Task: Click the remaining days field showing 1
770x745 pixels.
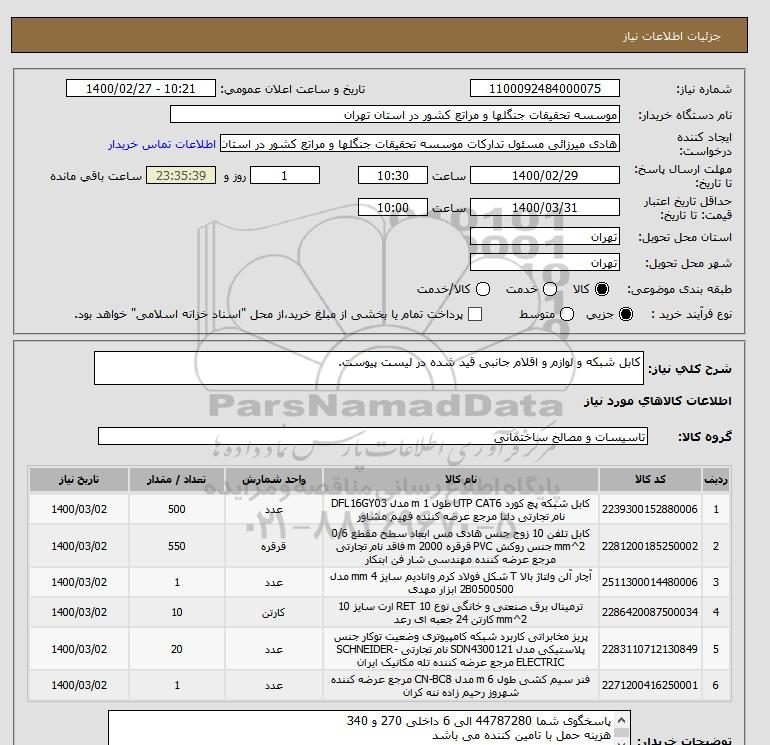Action: [x=285, y=175]
